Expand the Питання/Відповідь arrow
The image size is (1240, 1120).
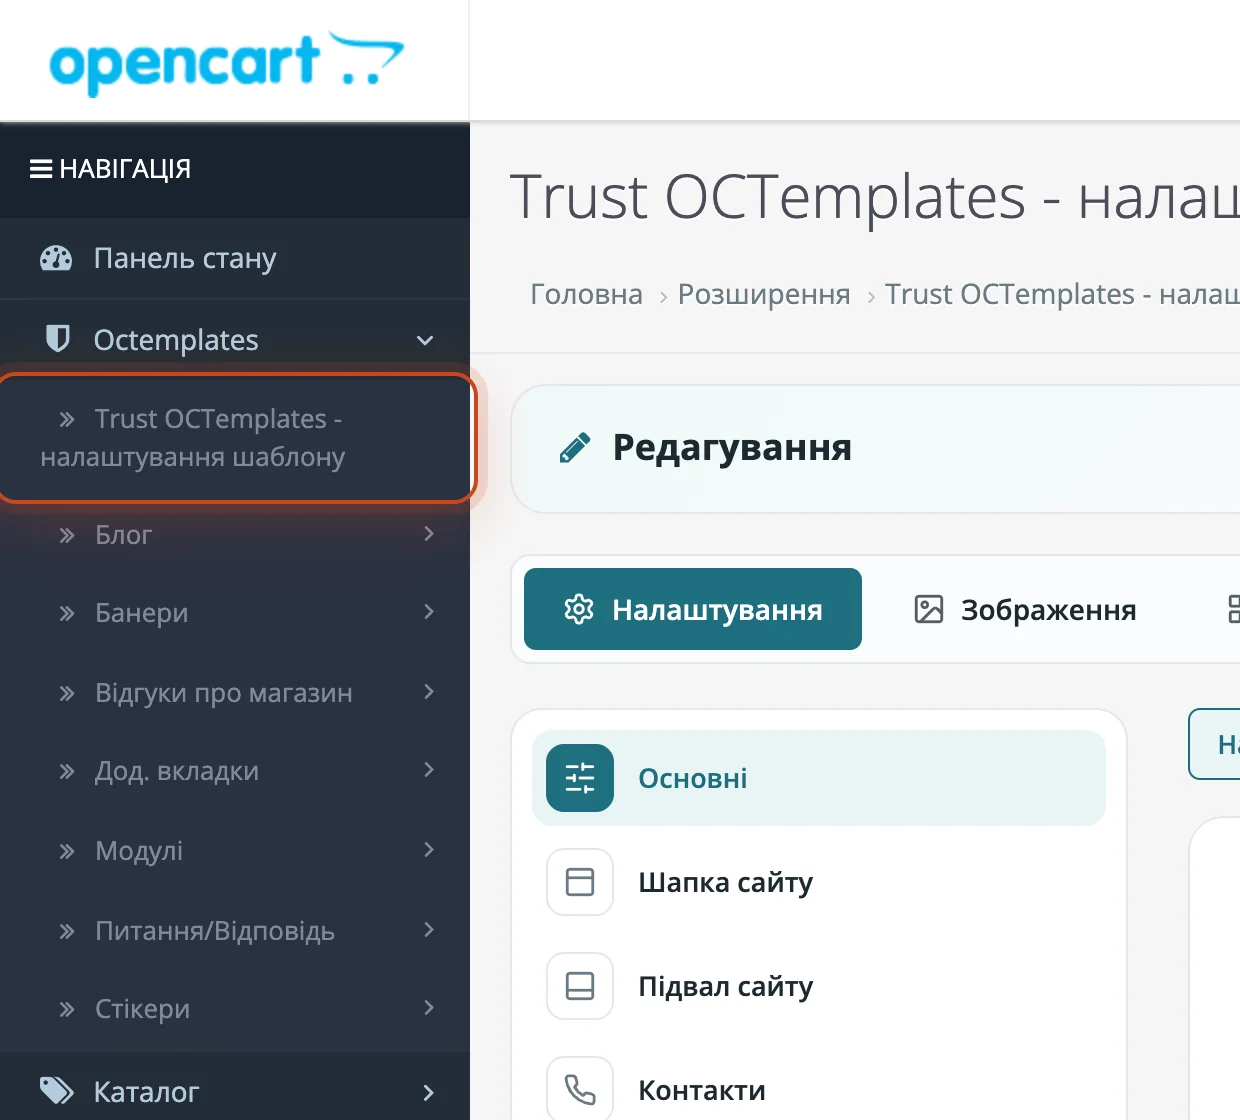pyautogui.click(x=429, y=929)
